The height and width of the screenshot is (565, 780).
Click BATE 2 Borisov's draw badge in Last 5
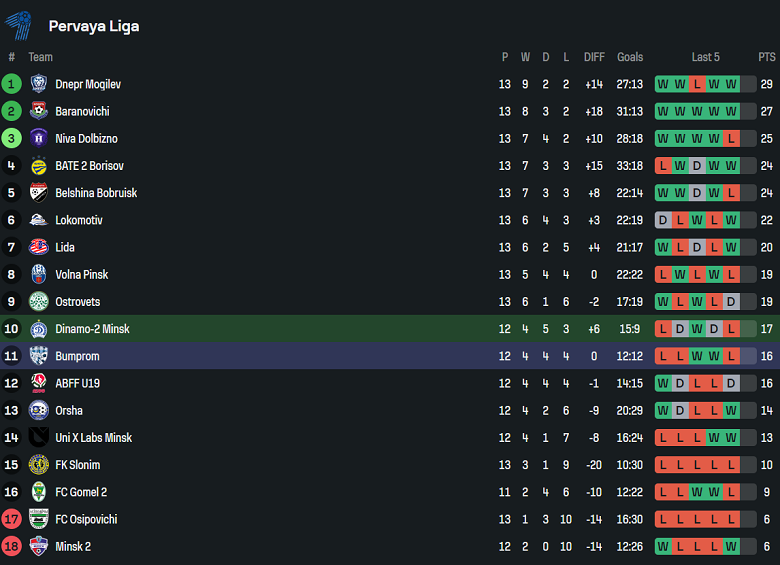pyautogui.click(x=697, y=166)
